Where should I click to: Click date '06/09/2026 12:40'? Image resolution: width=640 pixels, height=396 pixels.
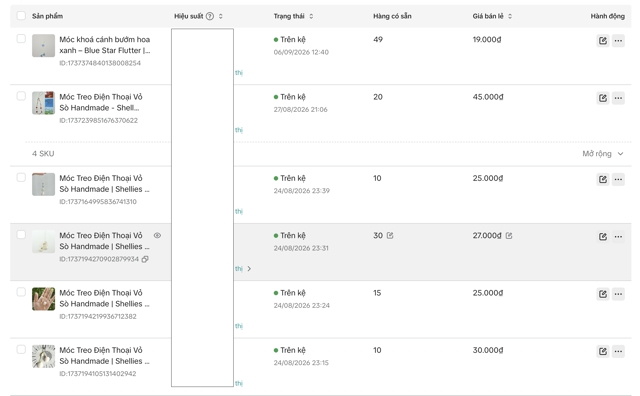pyautogui.click(x=301, y=52)
